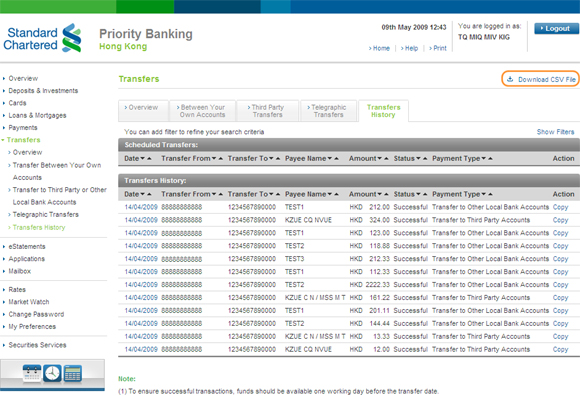
Task: Sort Transfers History by Date descending arrow
Action: 142,194
